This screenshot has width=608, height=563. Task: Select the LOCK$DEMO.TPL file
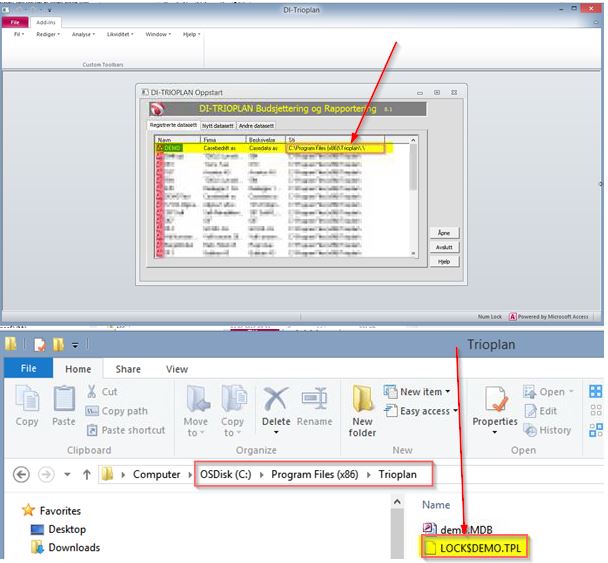(474, 548)
